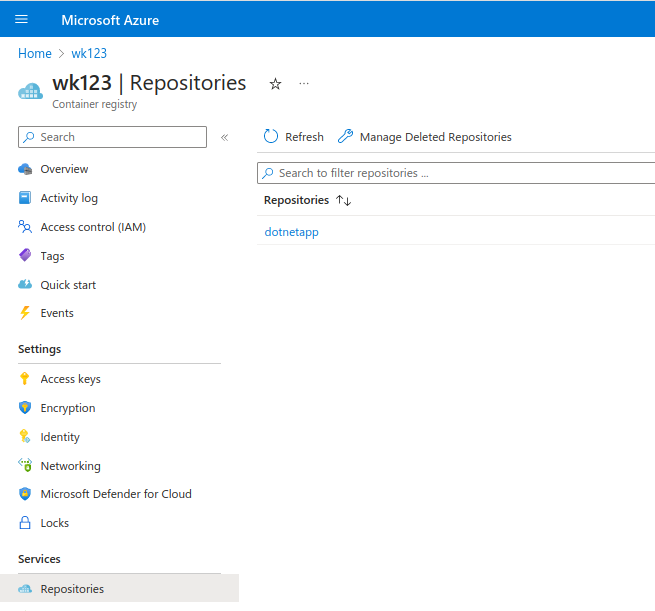Click the Settings section heading
Screen dimensions: 655x611
pos(39,349)
